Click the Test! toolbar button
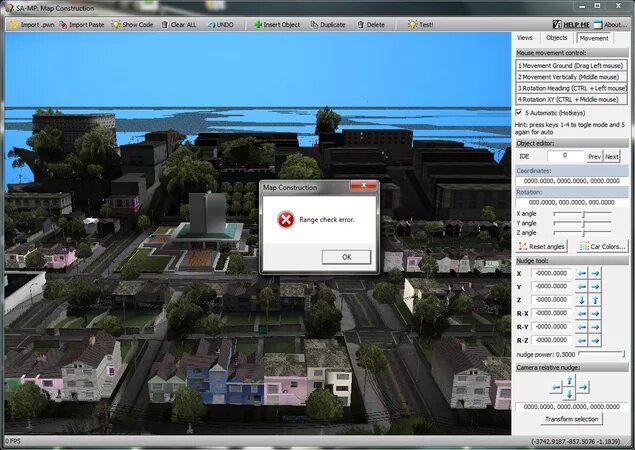Screen dimensions: 635x450 pos(421,25)
